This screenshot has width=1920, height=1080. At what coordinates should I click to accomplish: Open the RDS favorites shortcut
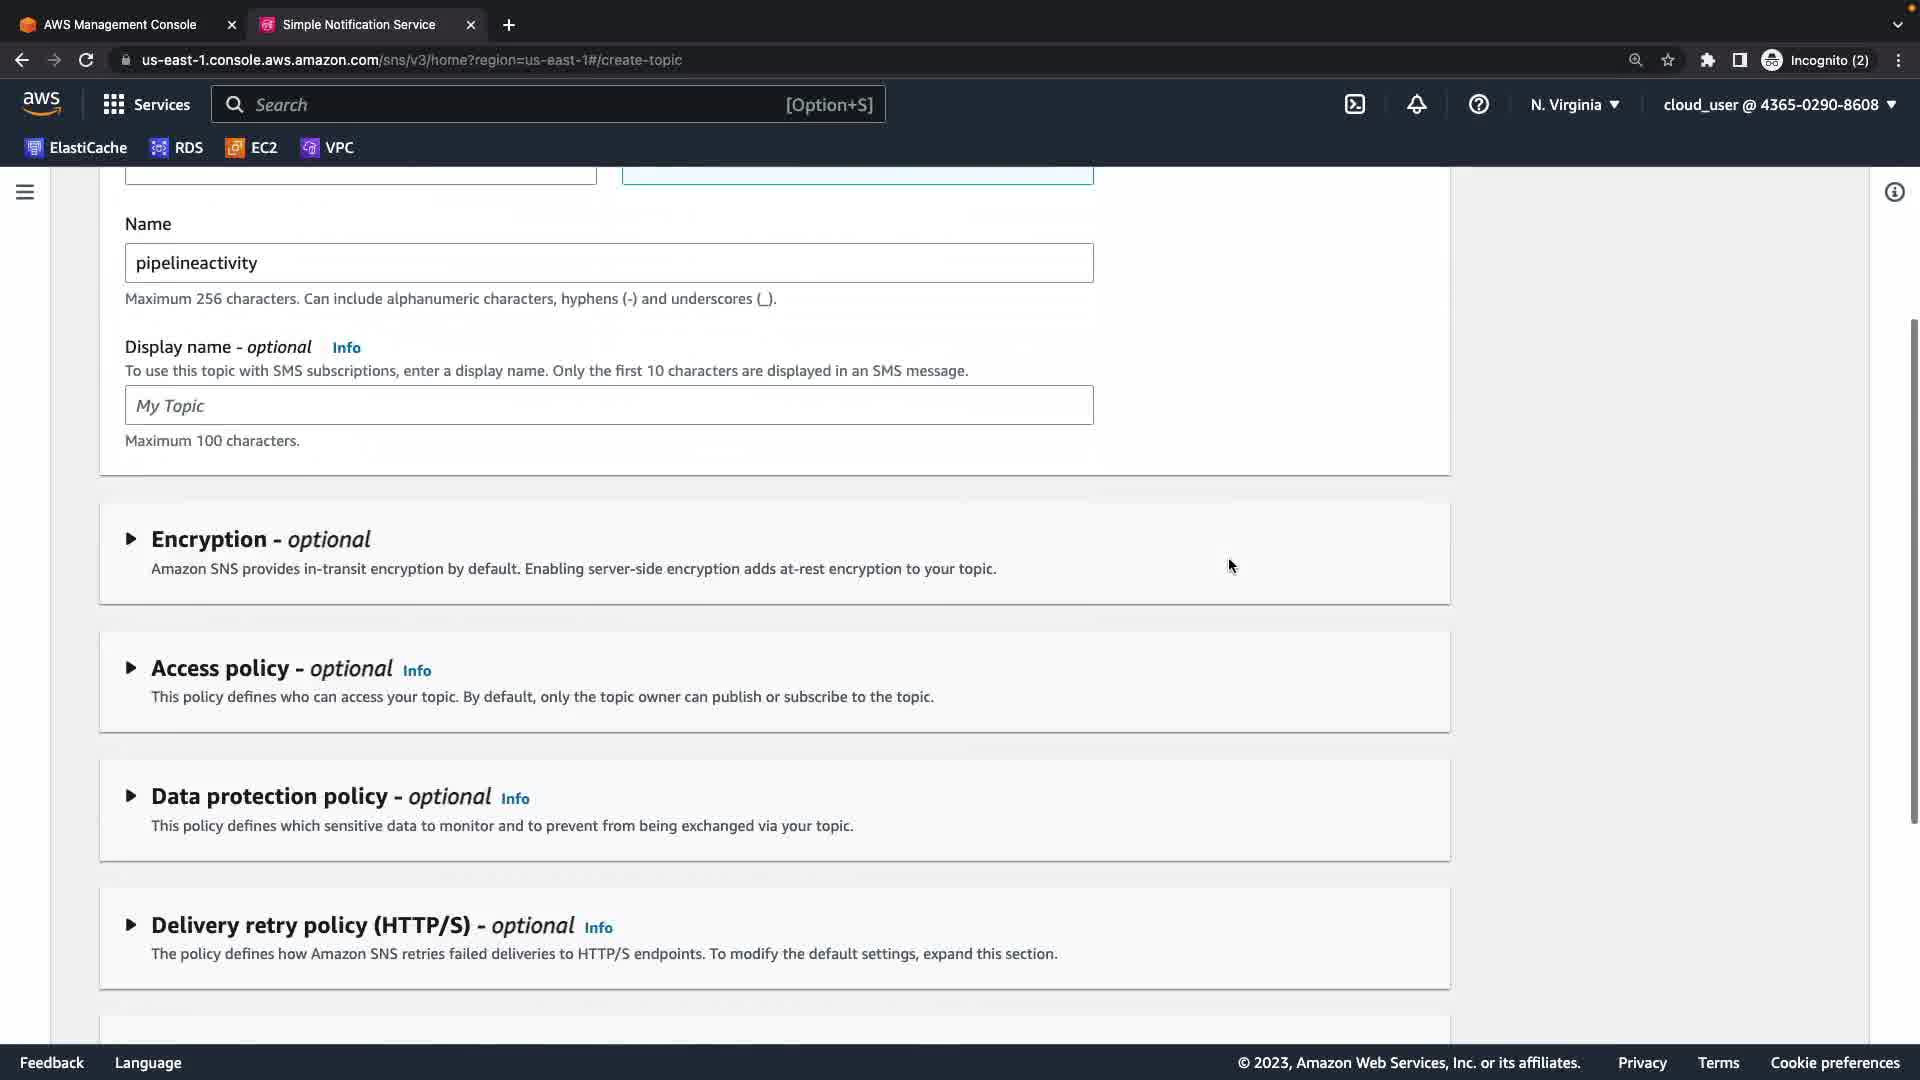[177, 148]
